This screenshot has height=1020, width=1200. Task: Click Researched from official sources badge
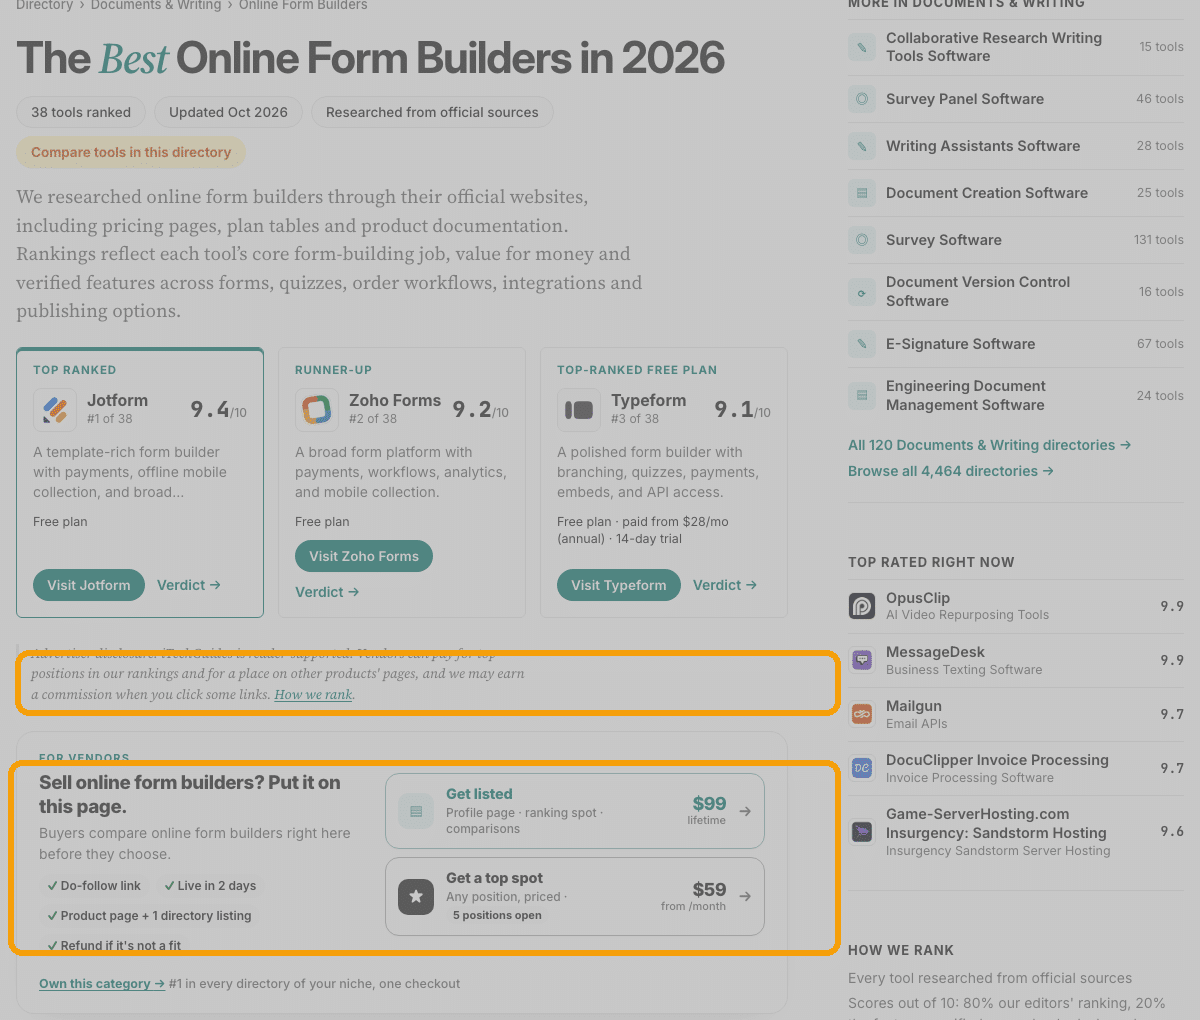(432, 112)
